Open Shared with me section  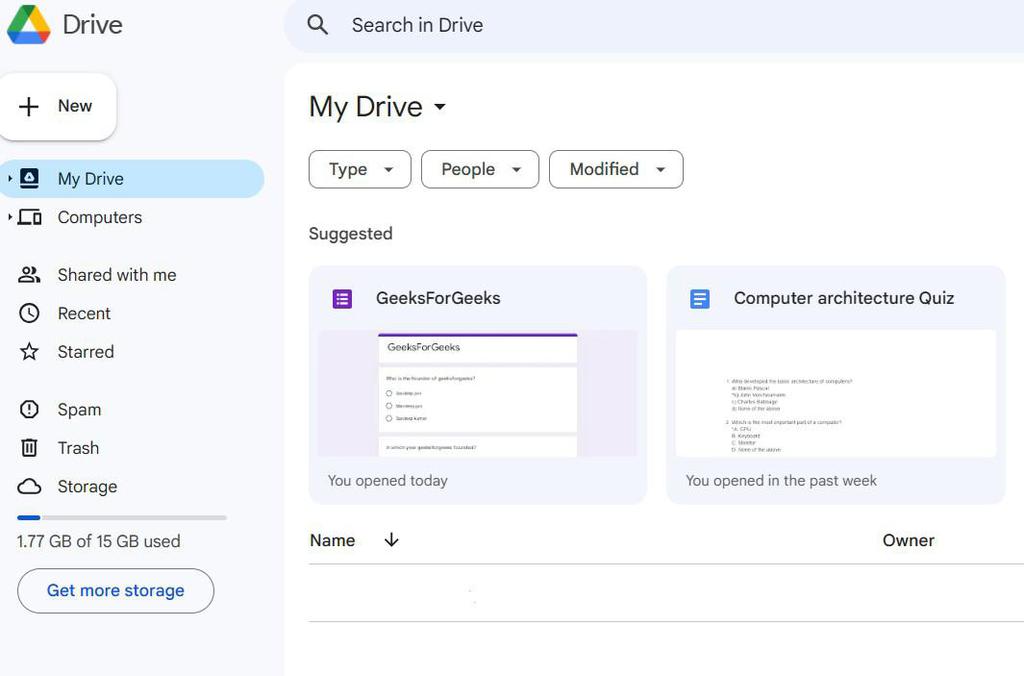(x=116, y=275)
